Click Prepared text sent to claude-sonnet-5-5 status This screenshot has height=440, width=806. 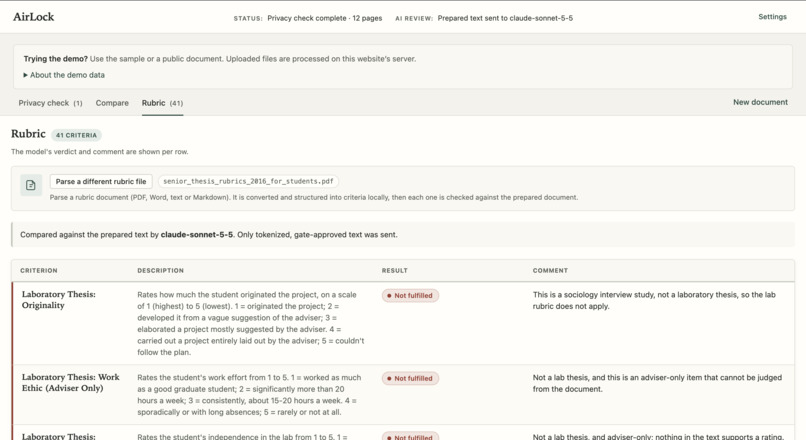coord(505,18)
